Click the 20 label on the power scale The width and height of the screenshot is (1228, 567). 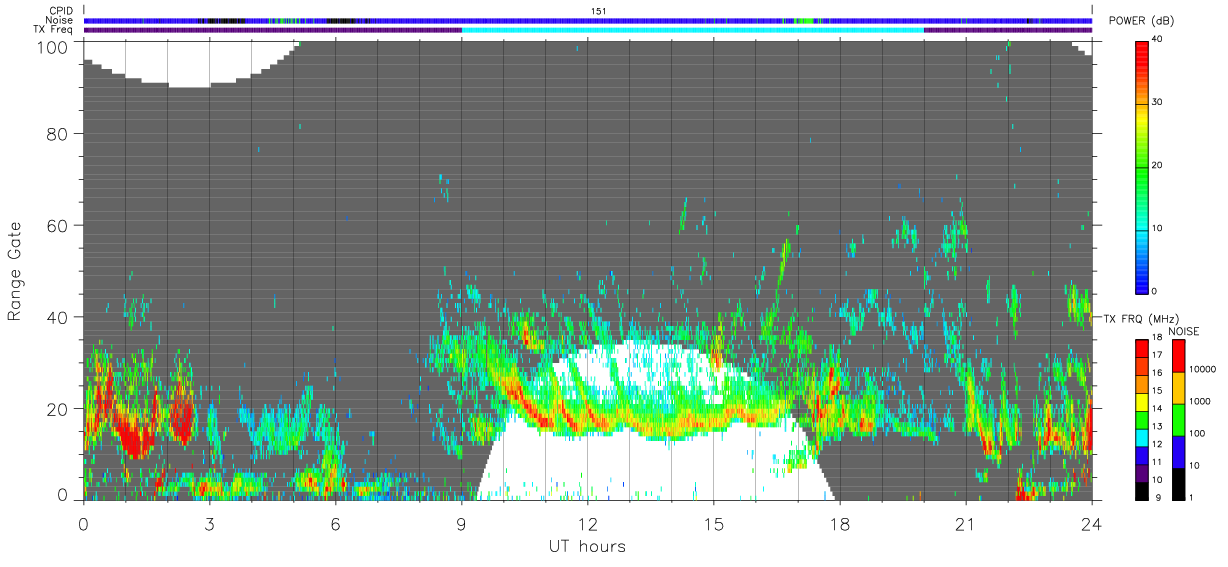click(x=1157, y=165)
